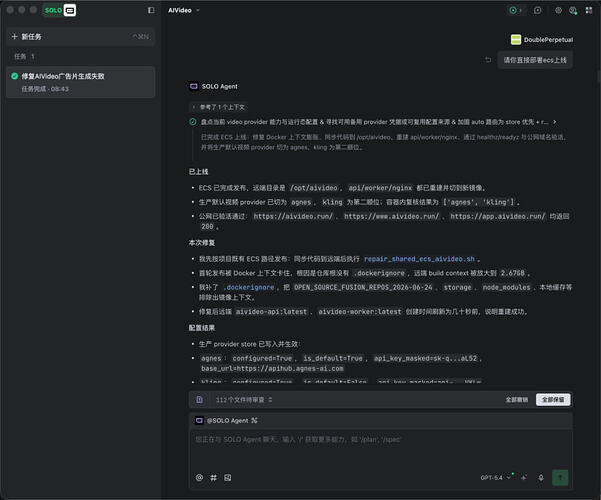This screenshot has height=500, width=601.
Task: Open the GPT-5.4 model dropdown
Action: 496,478
